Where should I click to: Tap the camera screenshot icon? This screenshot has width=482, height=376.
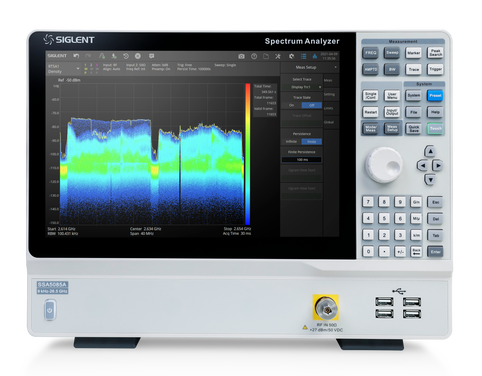(242, 56)
